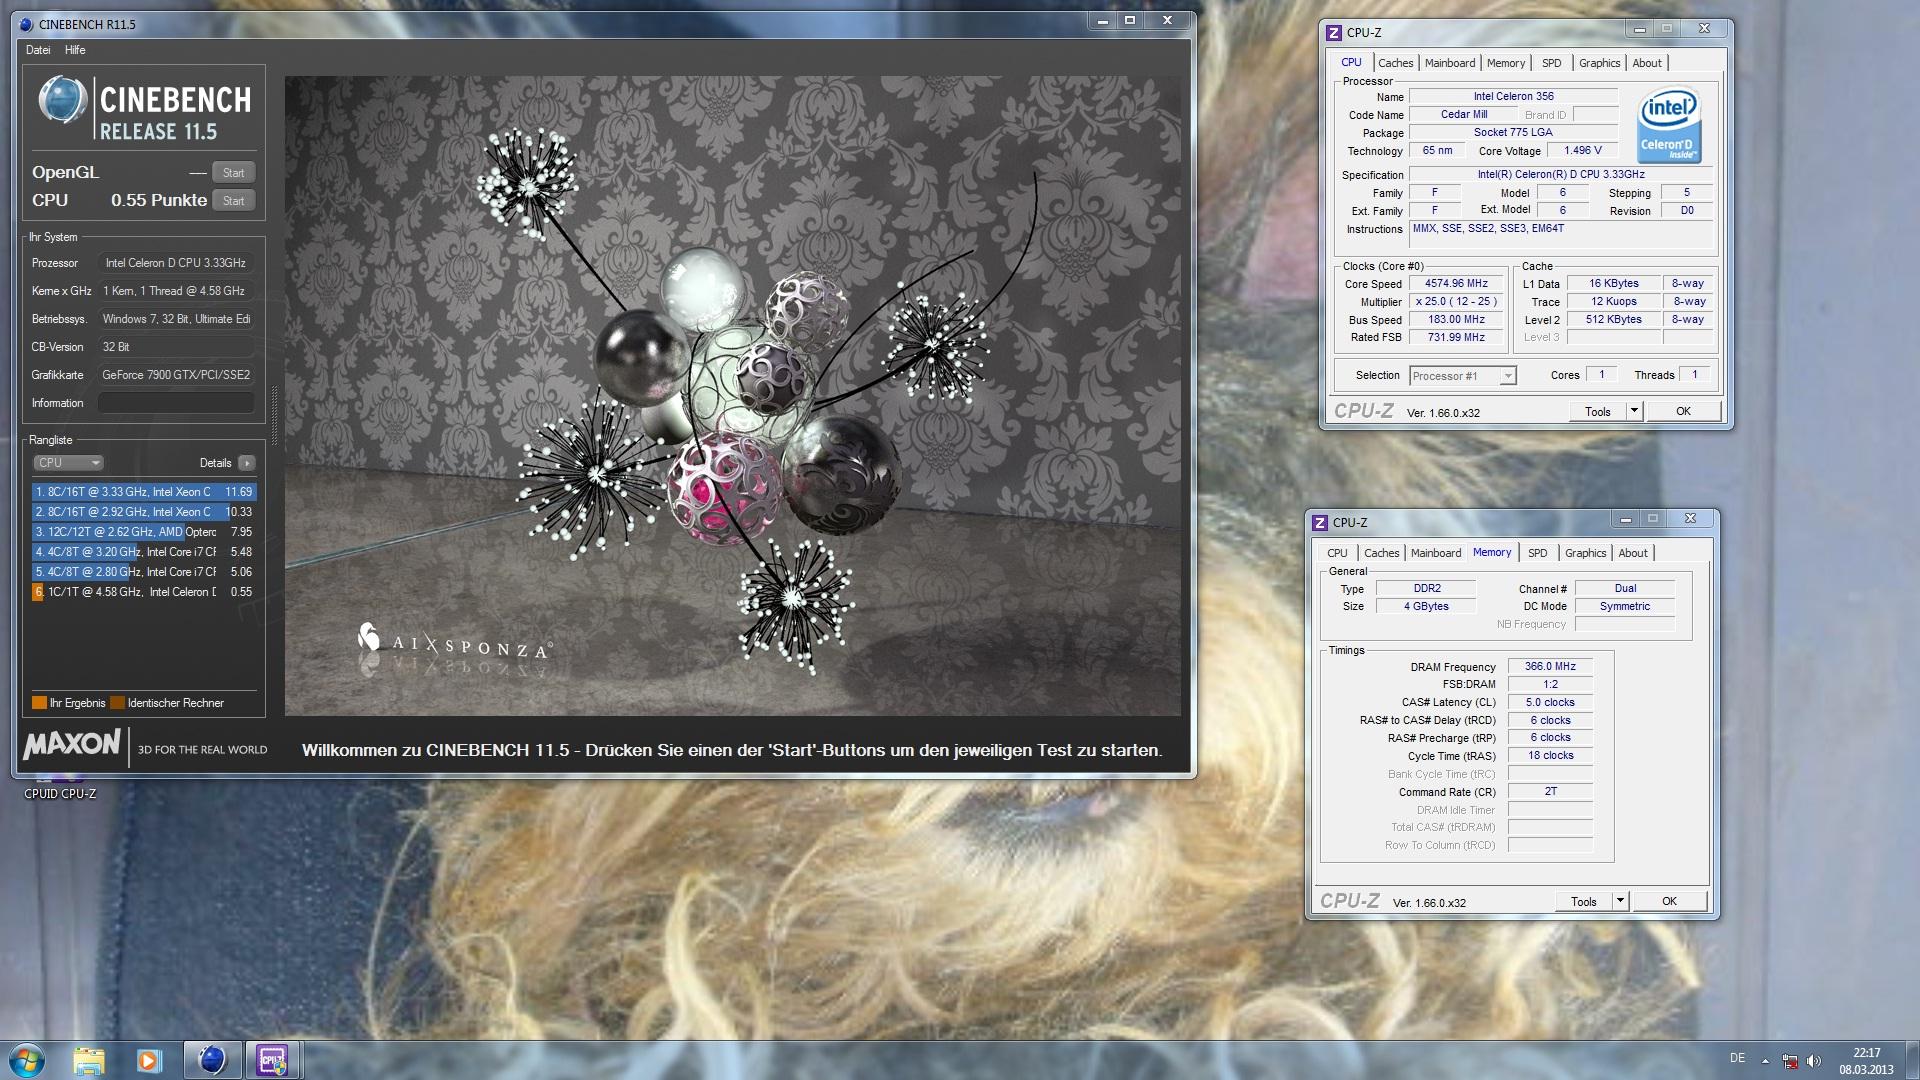This screenshot has width=1920, height=1080.
Task: Click the MAXON logo
Action: point(72,744)
